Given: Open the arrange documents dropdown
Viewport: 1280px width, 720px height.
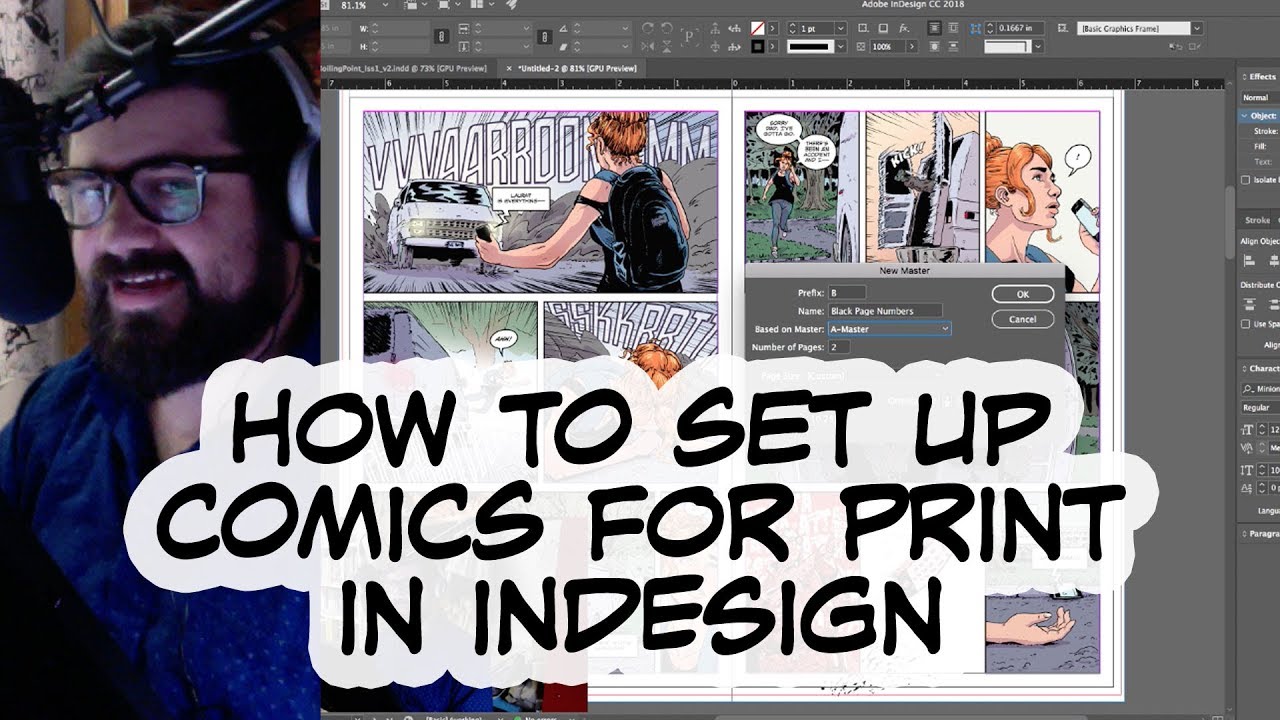Looking at the screenshot, I should pyautogui.click(x=491, y=5).
